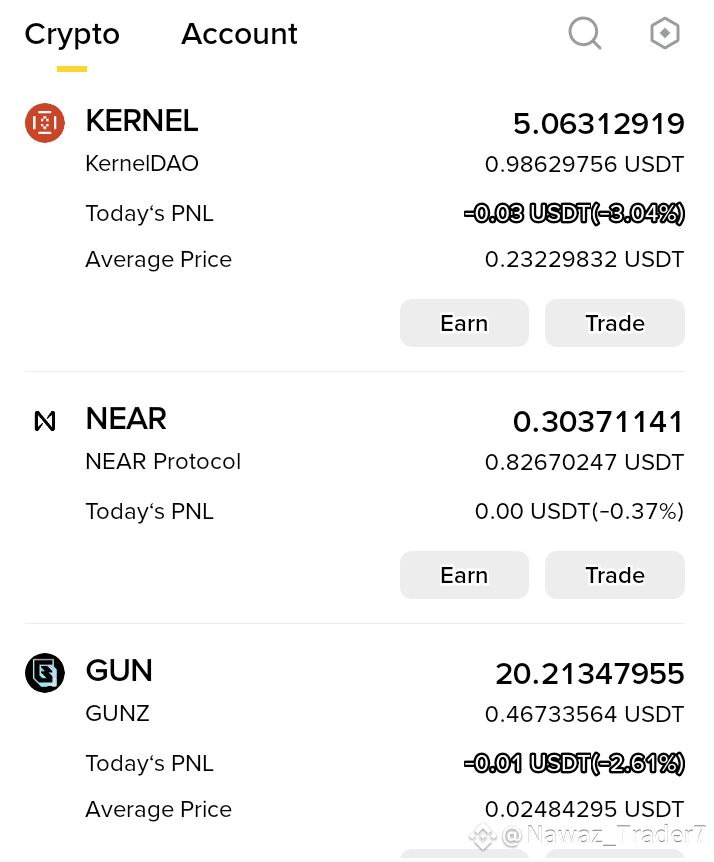Select GUN Today's PNL label
Image resolution: width=714 pixels, height=862 pixels.
[x=150, y=763]
